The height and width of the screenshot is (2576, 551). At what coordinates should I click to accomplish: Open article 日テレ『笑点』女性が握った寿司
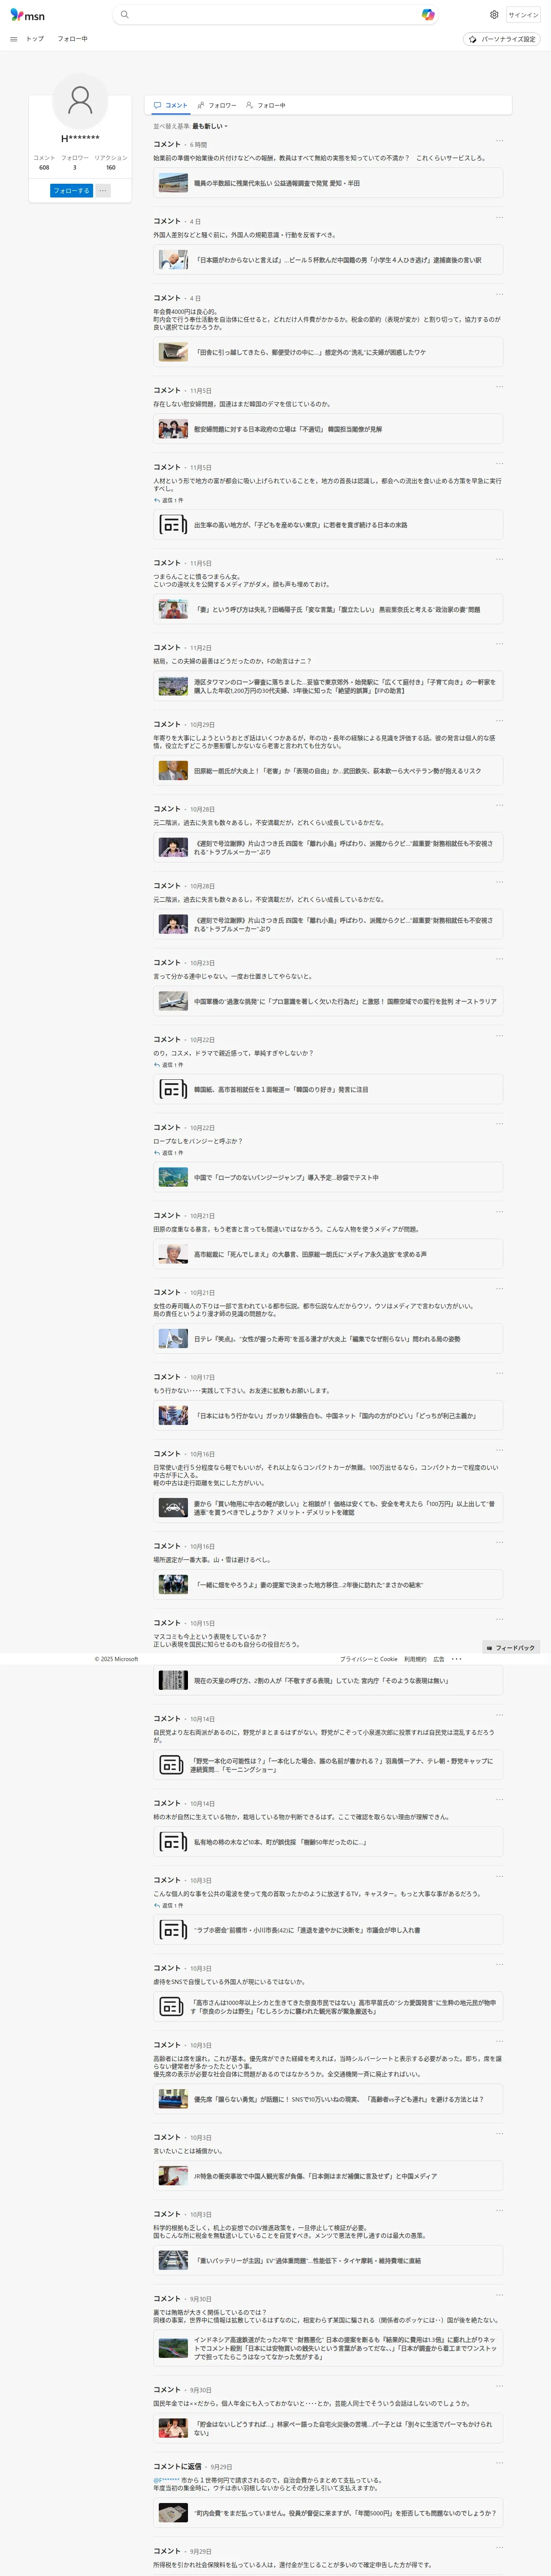(x=327, y=1339)
